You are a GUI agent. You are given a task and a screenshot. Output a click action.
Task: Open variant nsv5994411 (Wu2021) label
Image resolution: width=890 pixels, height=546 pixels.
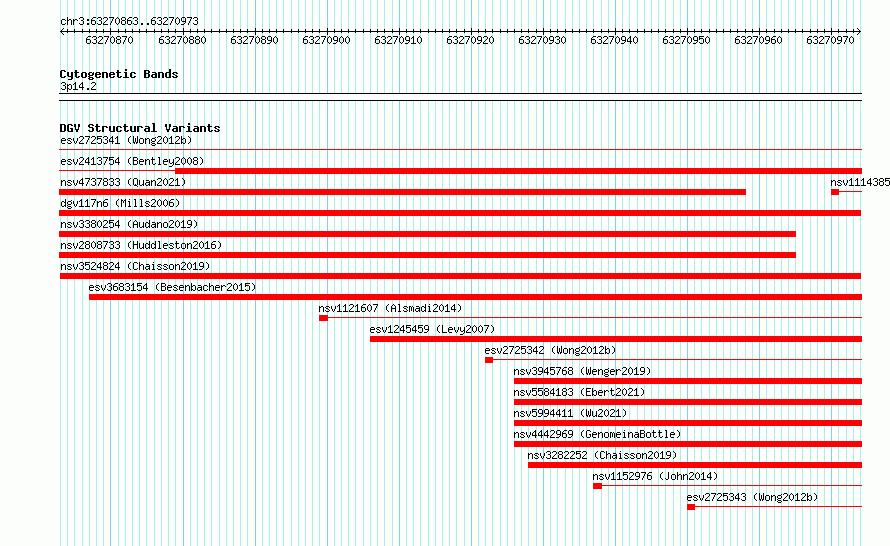tap(570, 413)
